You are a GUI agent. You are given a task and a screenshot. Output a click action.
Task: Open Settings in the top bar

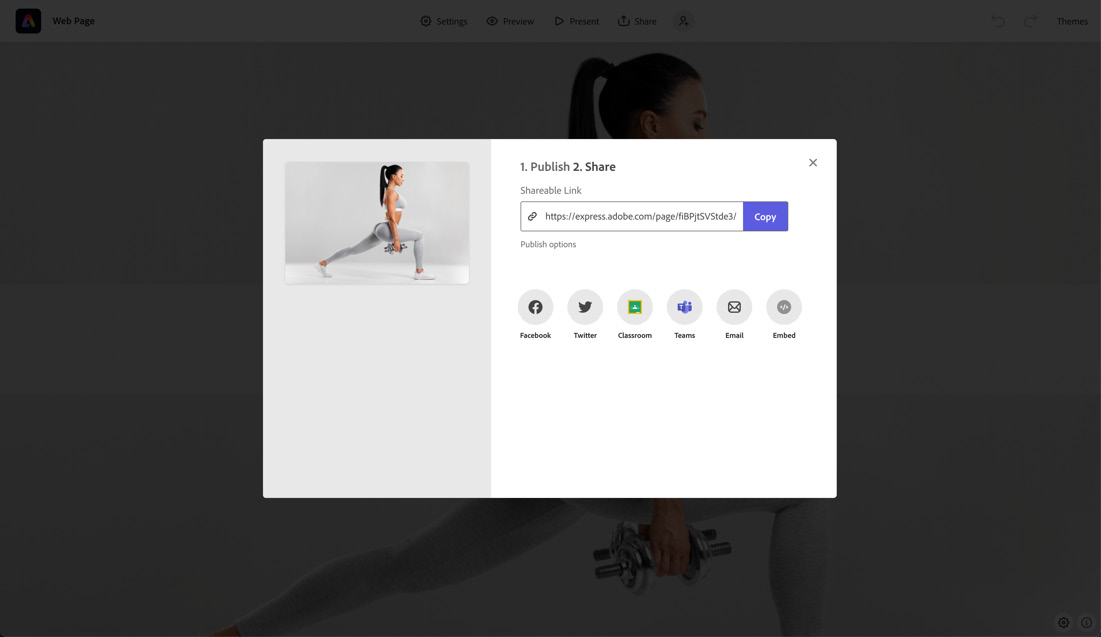[x=444, y=21]
